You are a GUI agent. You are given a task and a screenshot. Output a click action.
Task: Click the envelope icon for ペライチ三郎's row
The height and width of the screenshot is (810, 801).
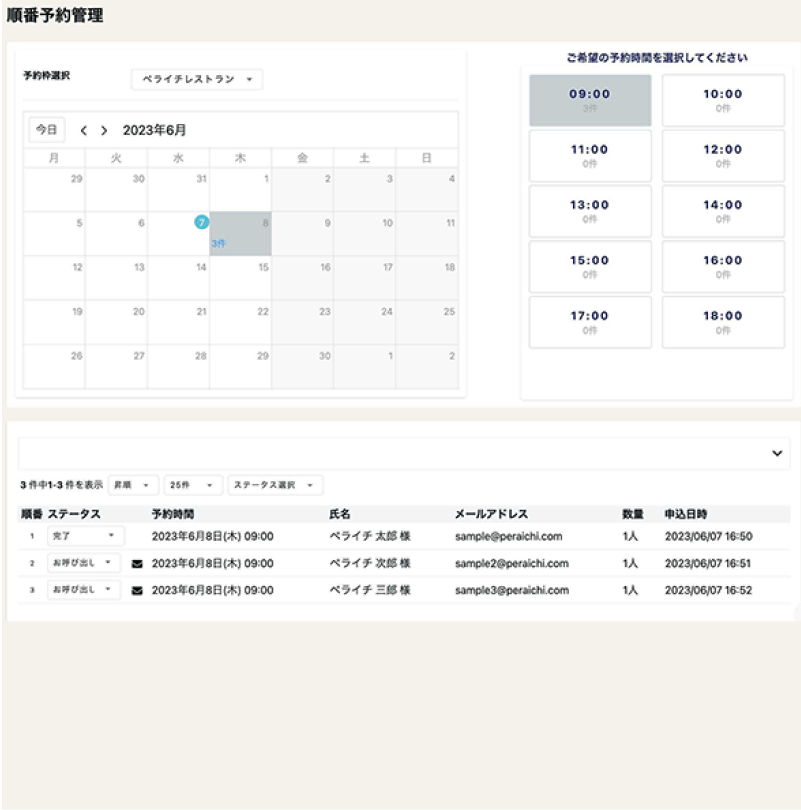(x=137, y=590)
